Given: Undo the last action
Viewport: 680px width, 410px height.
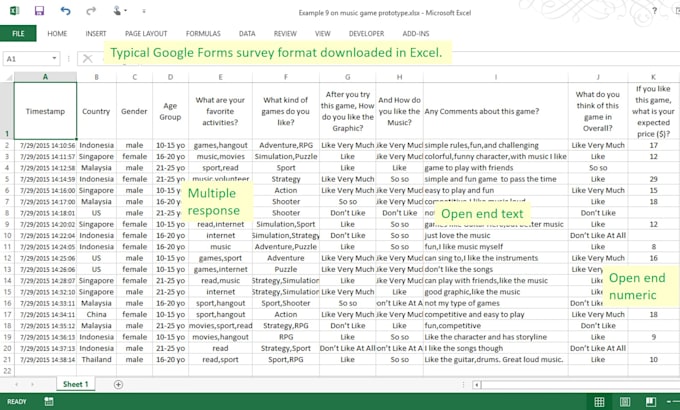Looking at the screenshot, I should point(65,11).
